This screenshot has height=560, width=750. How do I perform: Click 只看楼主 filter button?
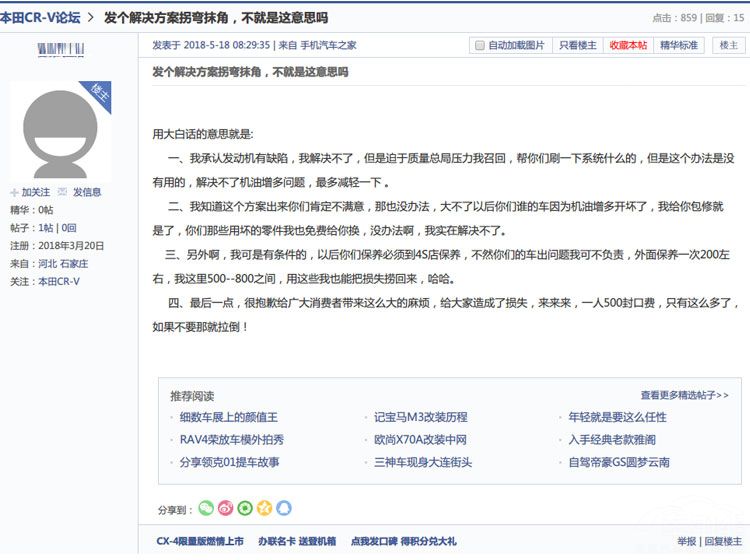(x=577, y=46)
